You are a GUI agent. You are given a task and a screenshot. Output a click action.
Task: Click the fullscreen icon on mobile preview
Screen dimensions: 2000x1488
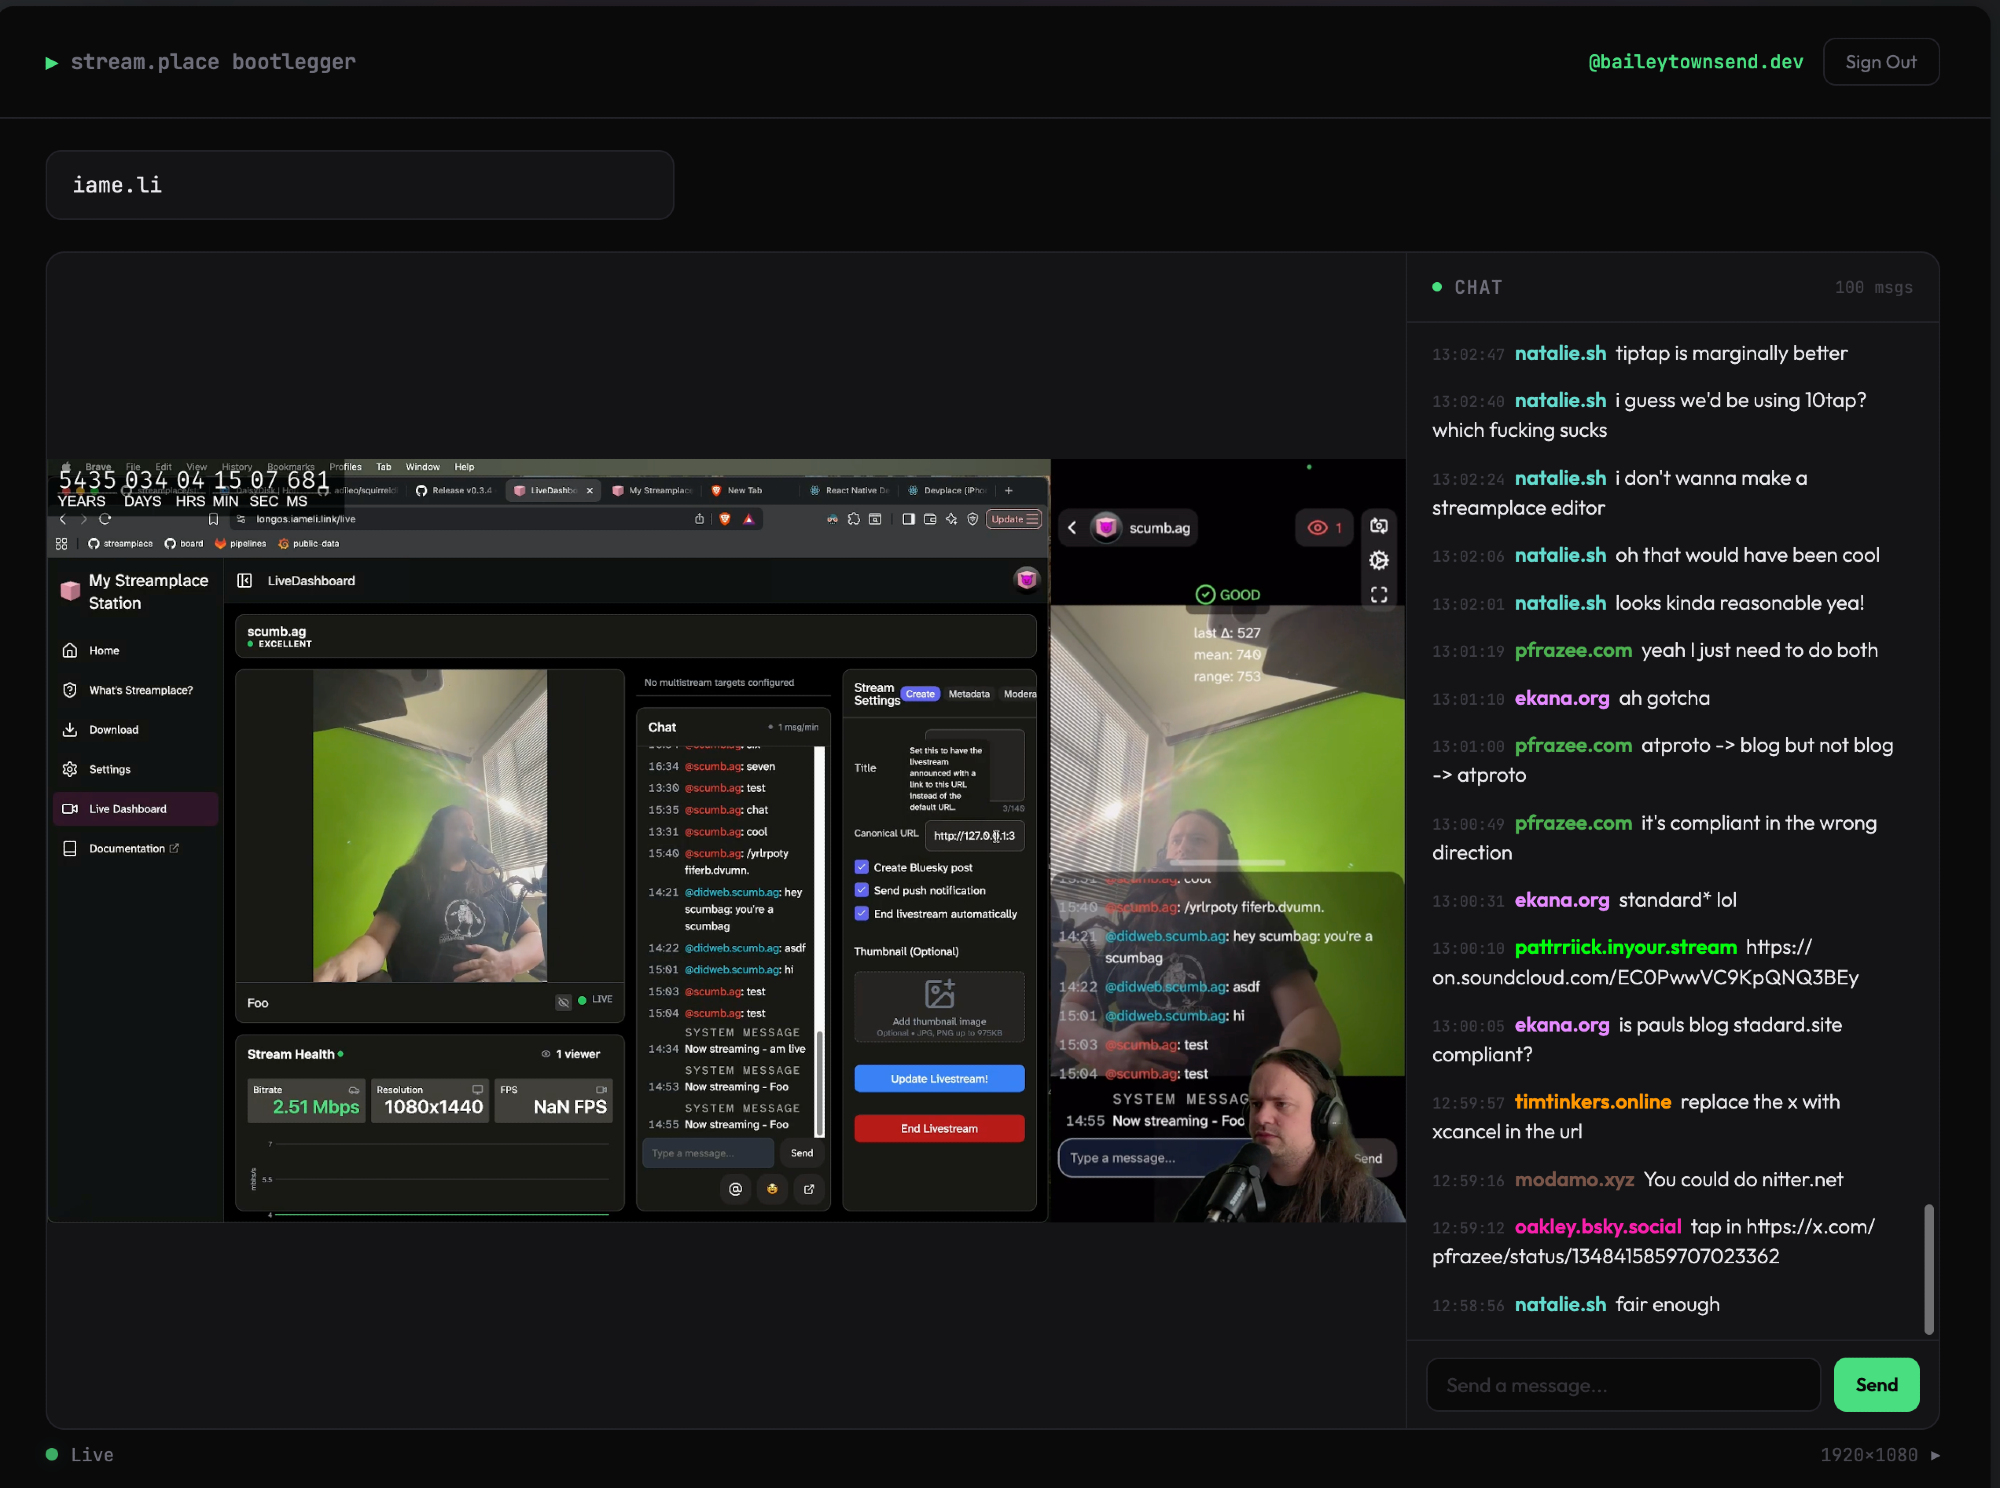[1379, 595]
